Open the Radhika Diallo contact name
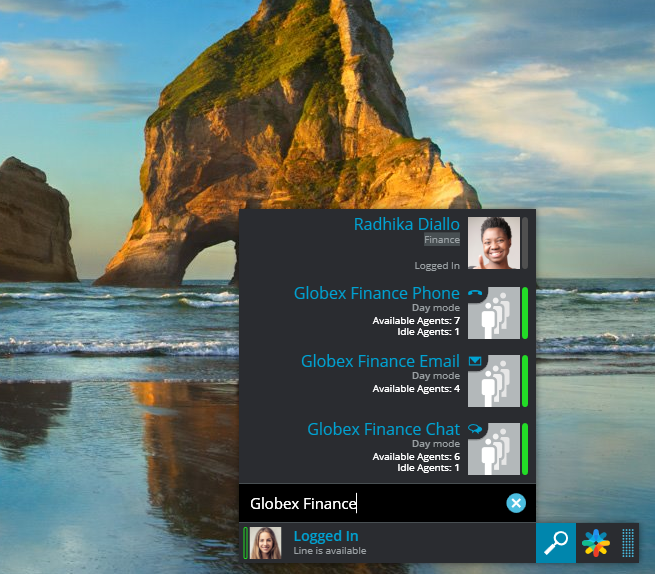The height and width of the screenshot is (574, 655). pyautogui.click(x=406, y=224)
